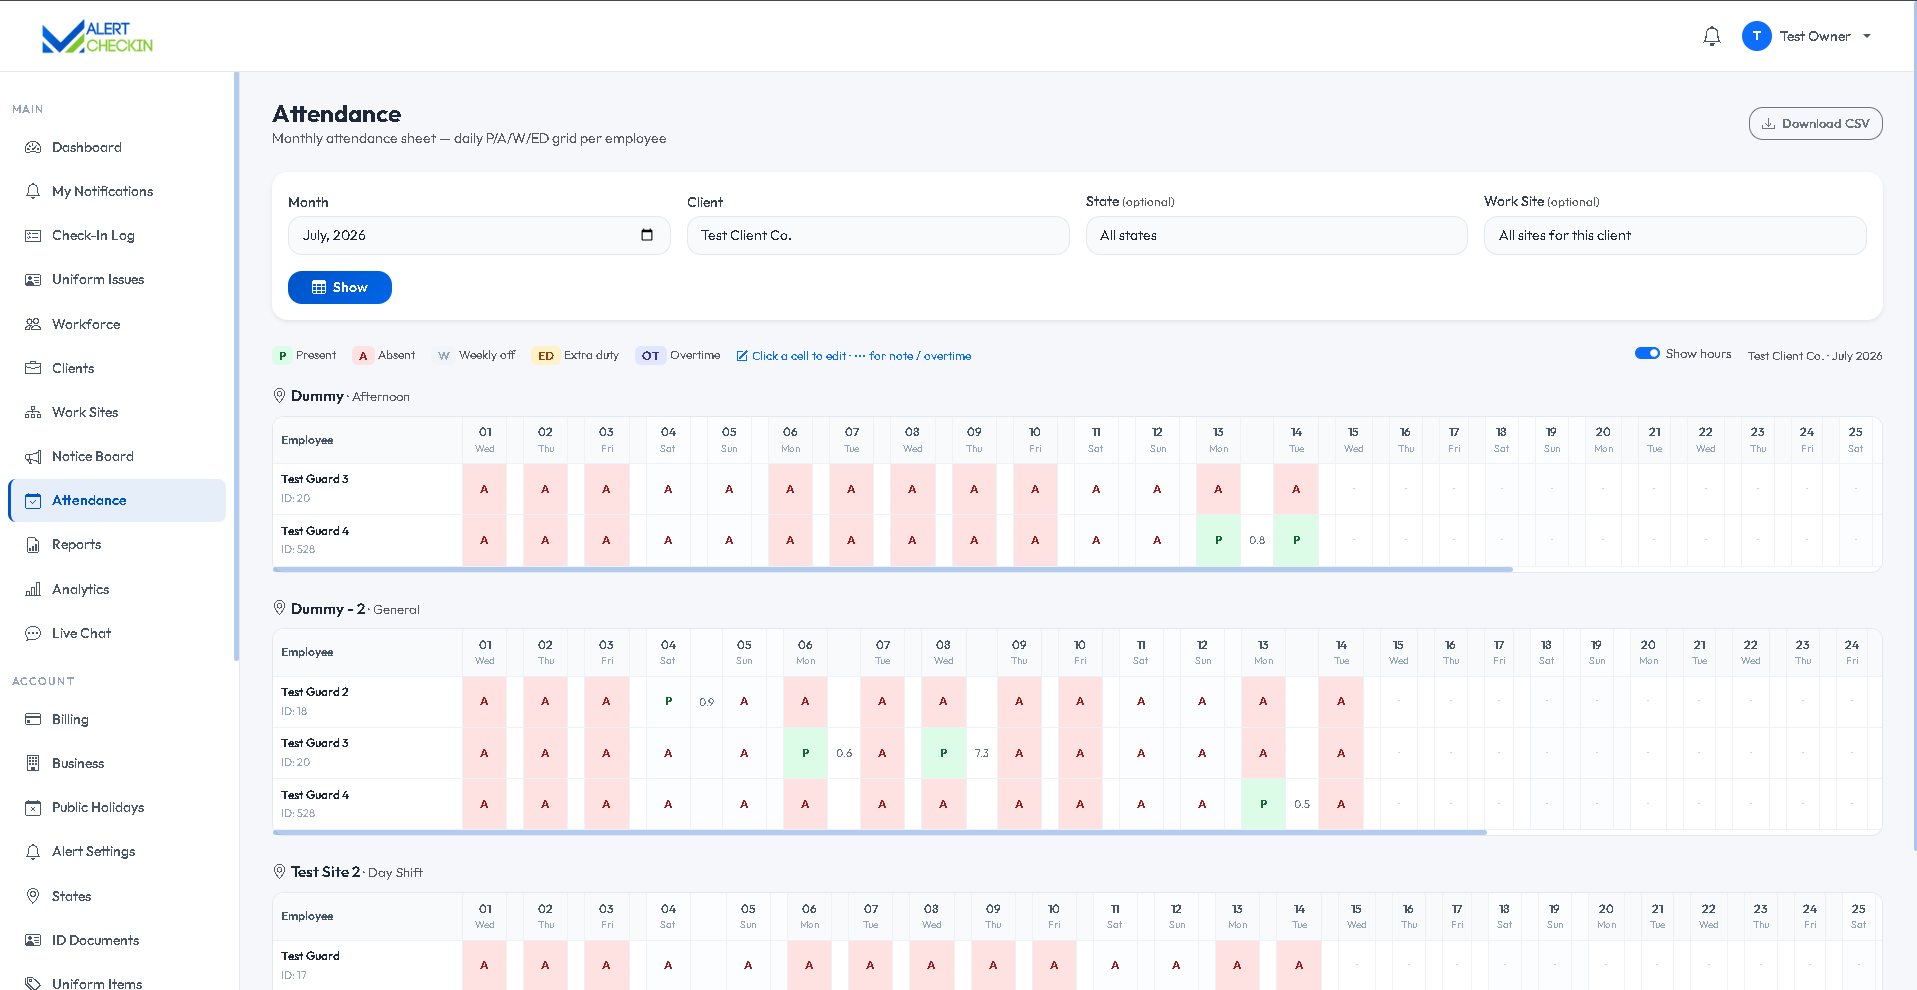1917x990 pixels.
Task: Click the Month input field July, 2026
Action: click(479, 236)
